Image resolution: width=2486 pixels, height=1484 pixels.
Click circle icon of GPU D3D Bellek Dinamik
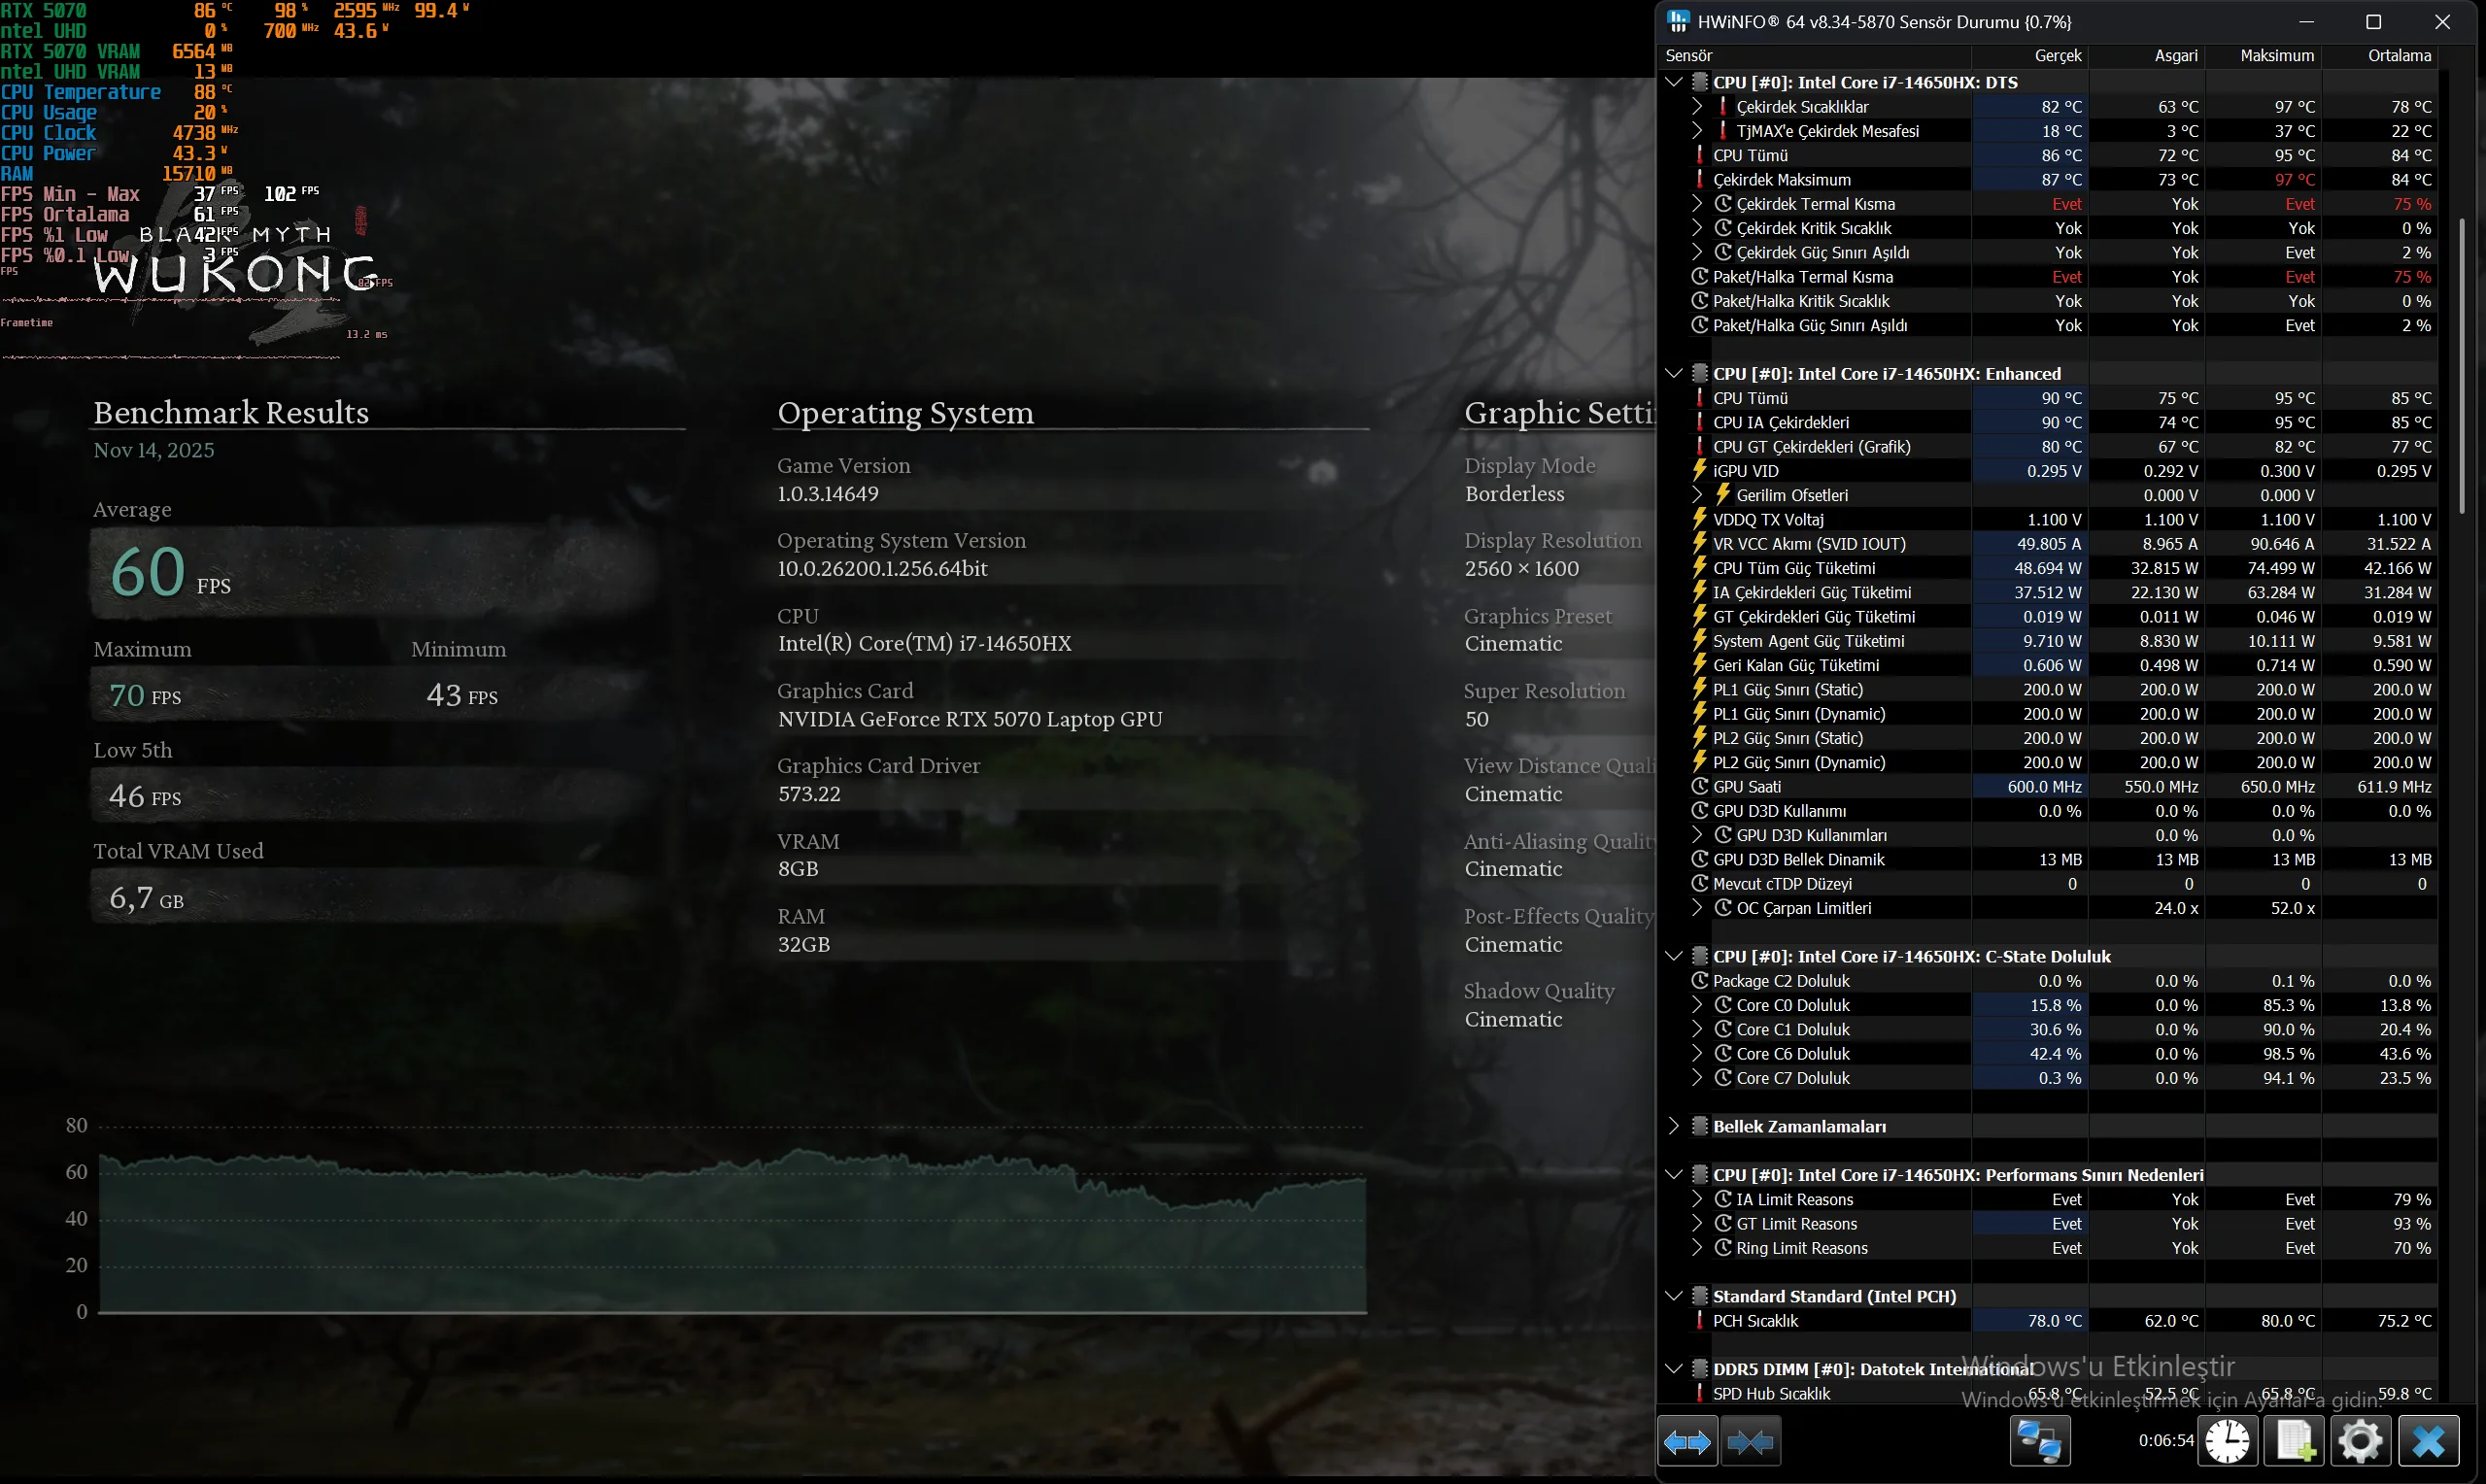click(1700, 859)
